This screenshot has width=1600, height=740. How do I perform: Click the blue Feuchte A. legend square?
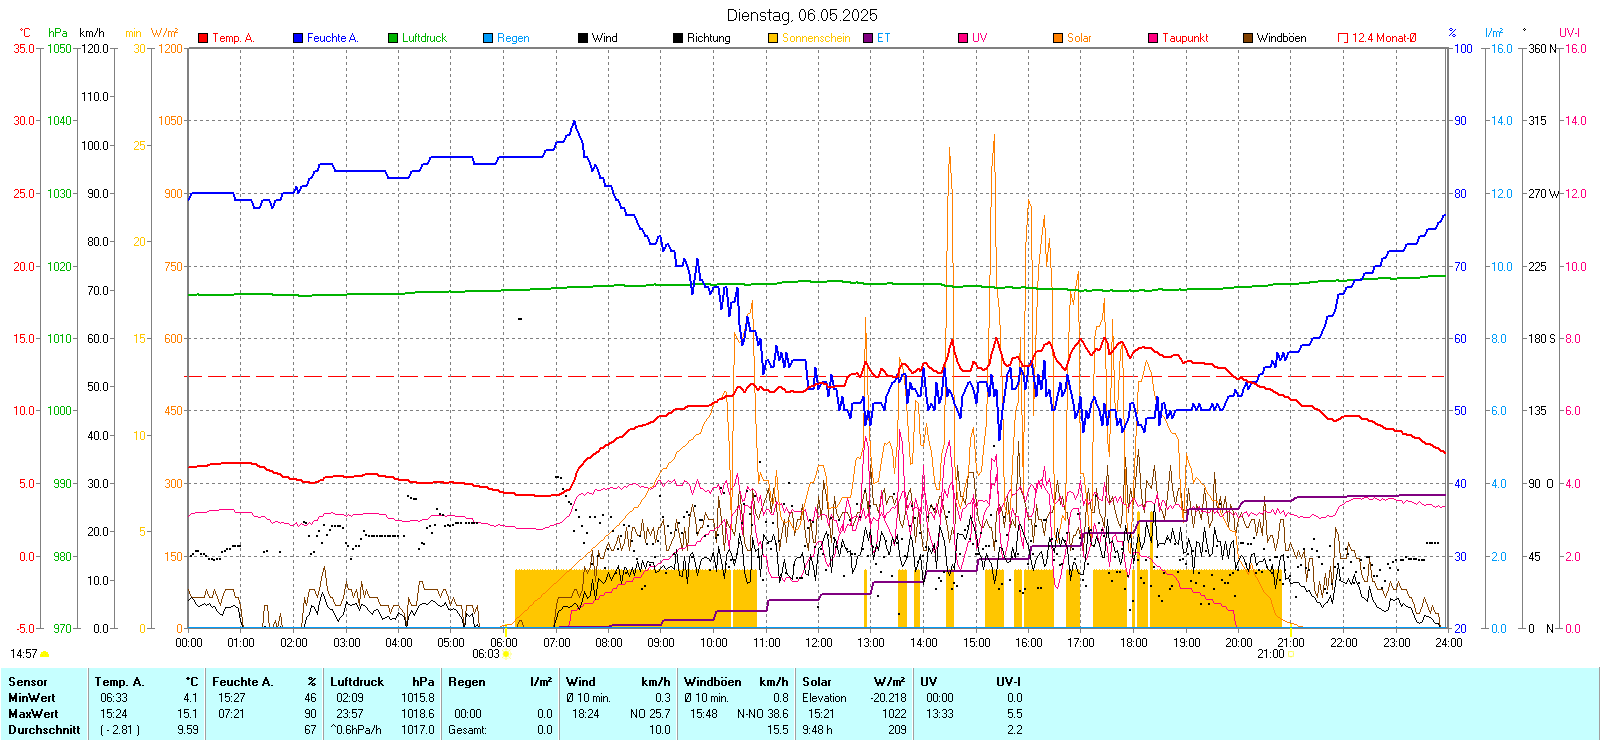298,38
